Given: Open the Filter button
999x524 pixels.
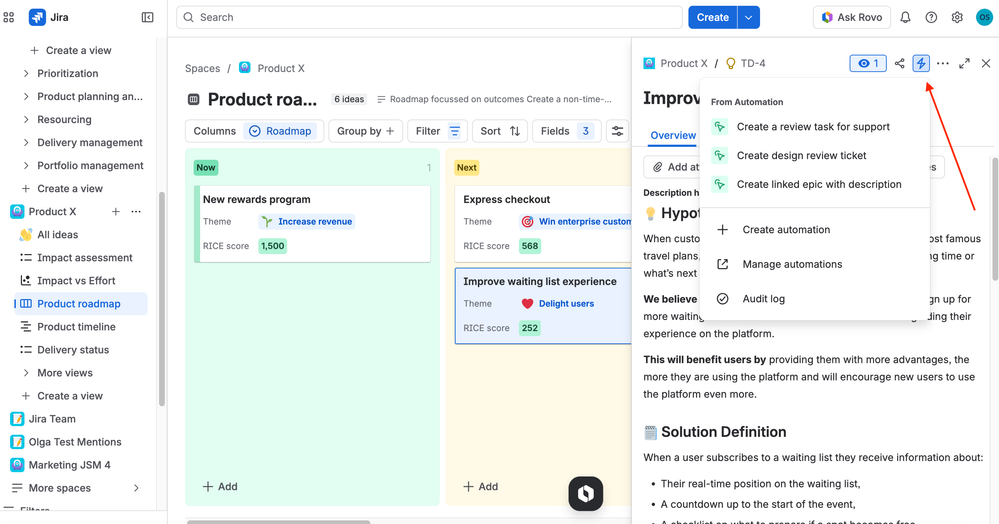Looking at the screenshot, I should (x=437, y=131).
